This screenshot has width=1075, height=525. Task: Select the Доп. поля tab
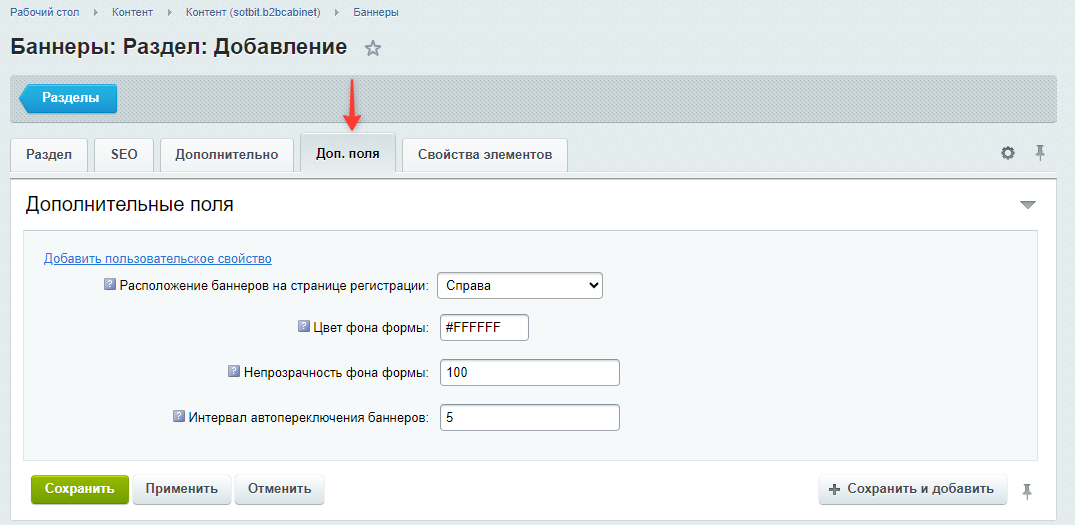tap(348, 153)
